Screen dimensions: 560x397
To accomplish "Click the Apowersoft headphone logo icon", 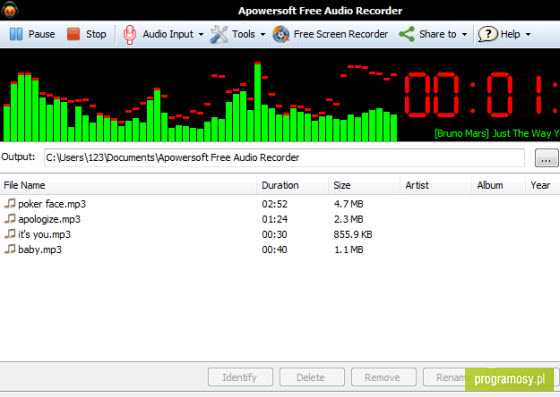I will point(10,10).
